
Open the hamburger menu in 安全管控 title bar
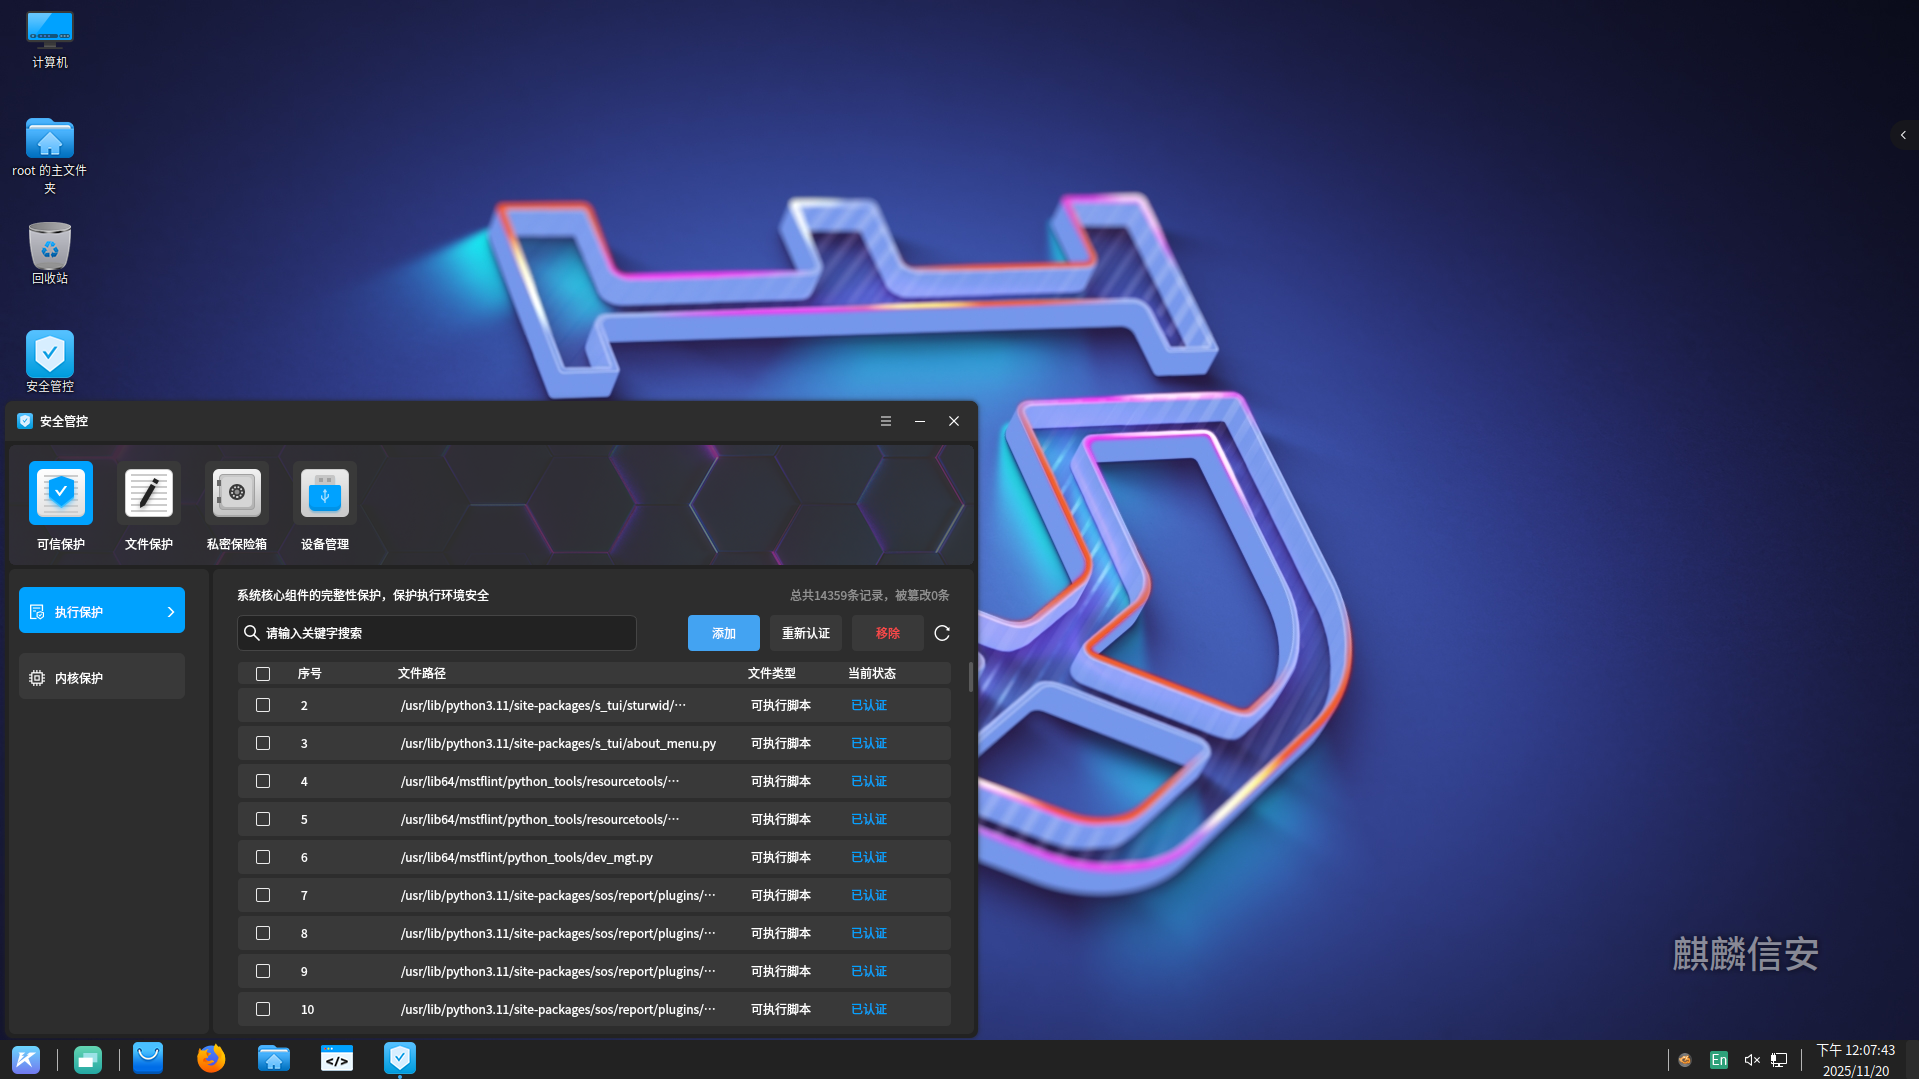click(885, 421)
